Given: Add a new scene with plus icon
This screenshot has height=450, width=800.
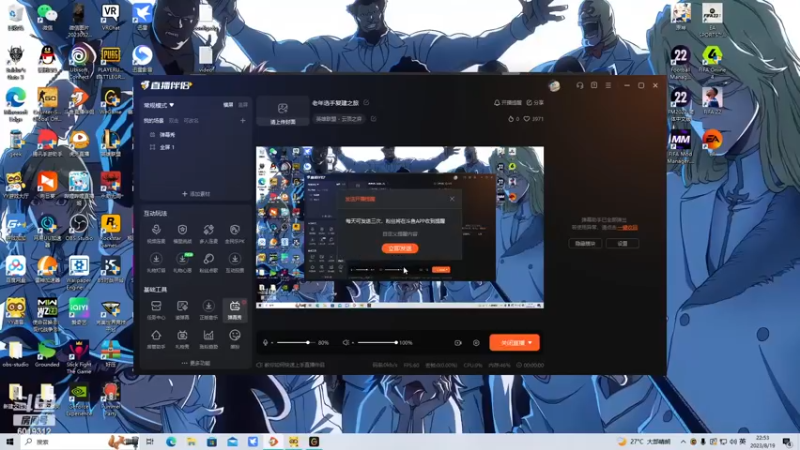Looking at the screenshot, I should tap(243, 121).
